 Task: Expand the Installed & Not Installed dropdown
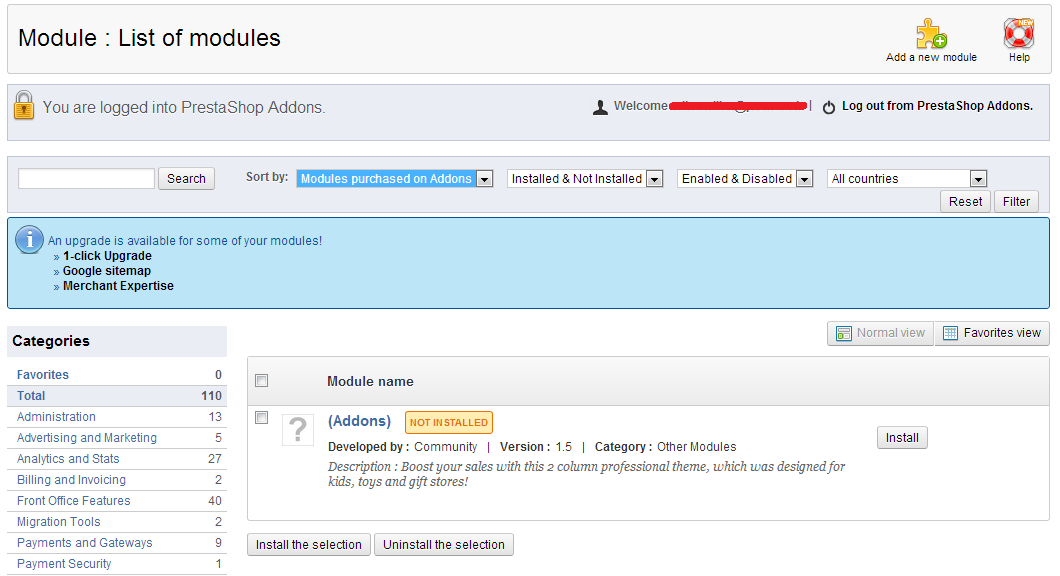585,179
